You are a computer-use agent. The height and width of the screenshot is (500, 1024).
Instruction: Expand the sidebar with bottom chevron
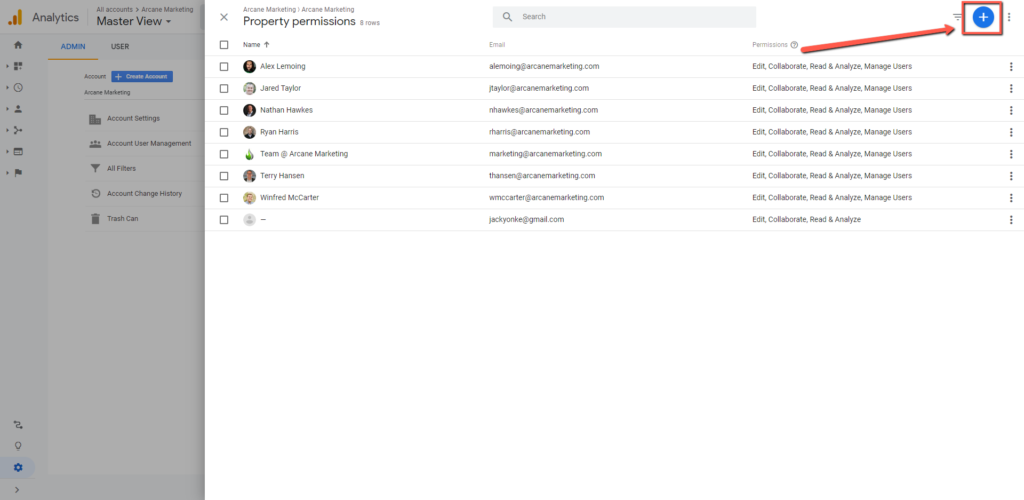tap(18, 490)
